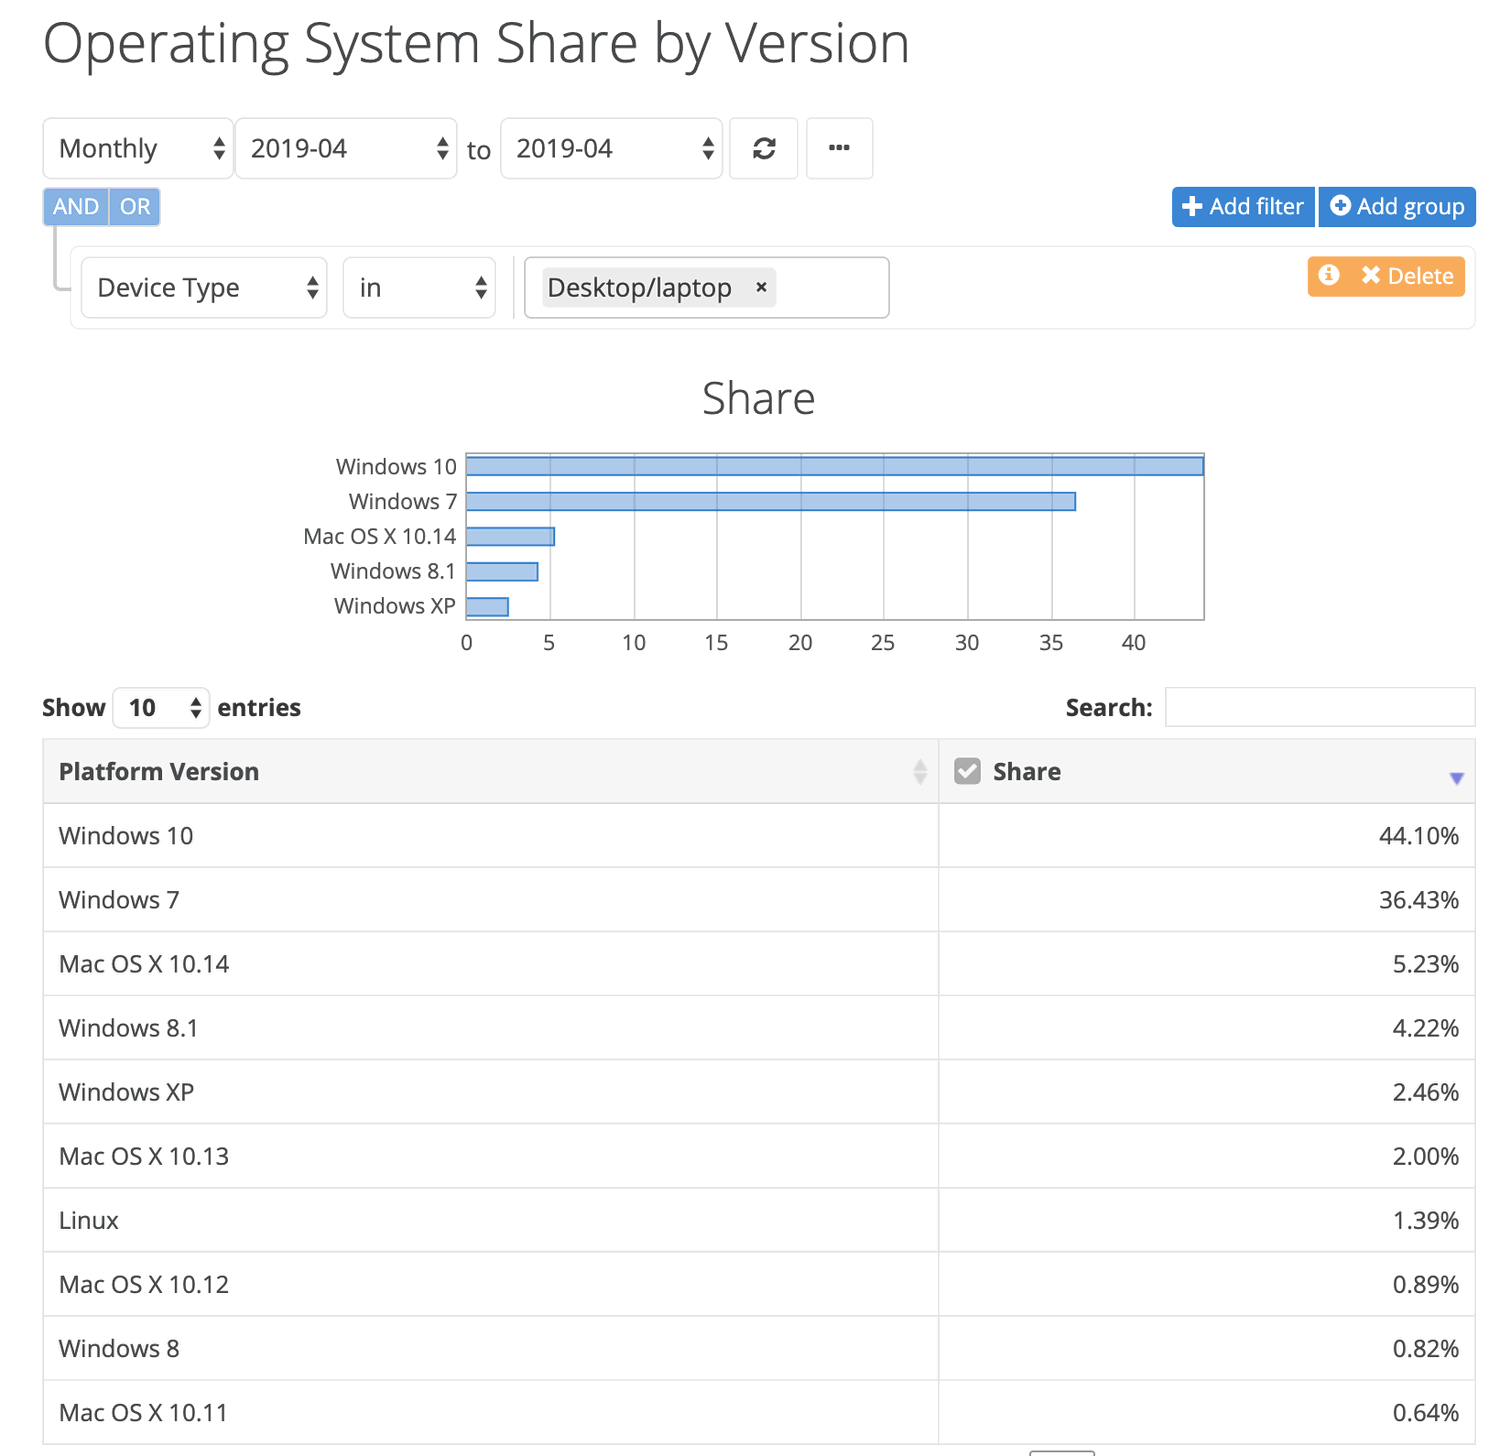Image resolution: width=1500 pixels, height=1456 pixels.
Task: Remove Desktop/laptop value via its x icon
Action: (x=761, y=287)
